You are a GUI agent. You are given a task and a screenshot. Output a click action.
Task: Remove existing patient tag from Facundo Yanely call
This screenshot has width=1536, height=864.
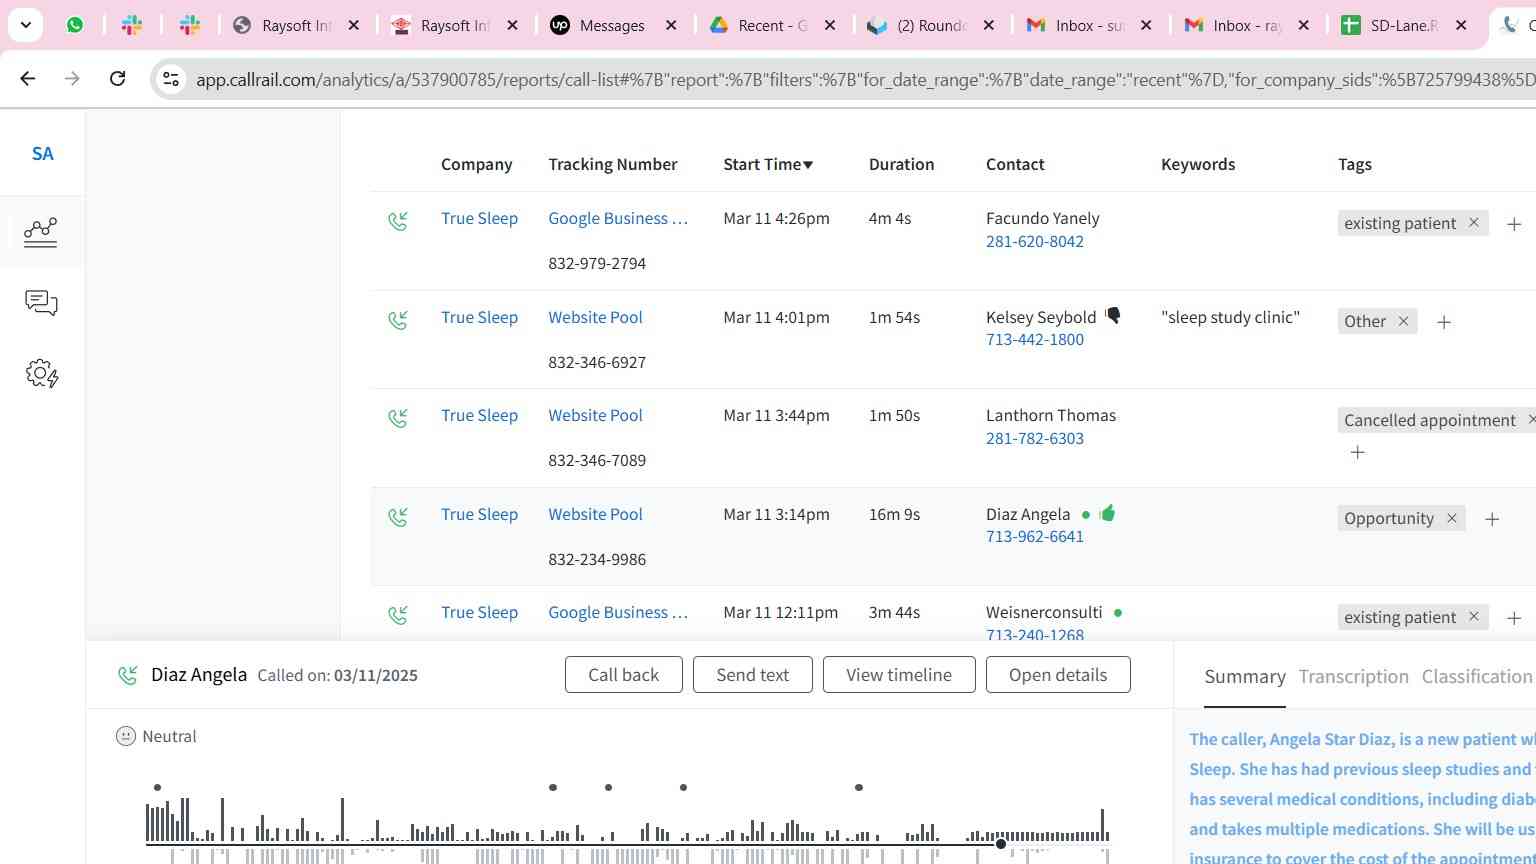(x=1473, y=223)
